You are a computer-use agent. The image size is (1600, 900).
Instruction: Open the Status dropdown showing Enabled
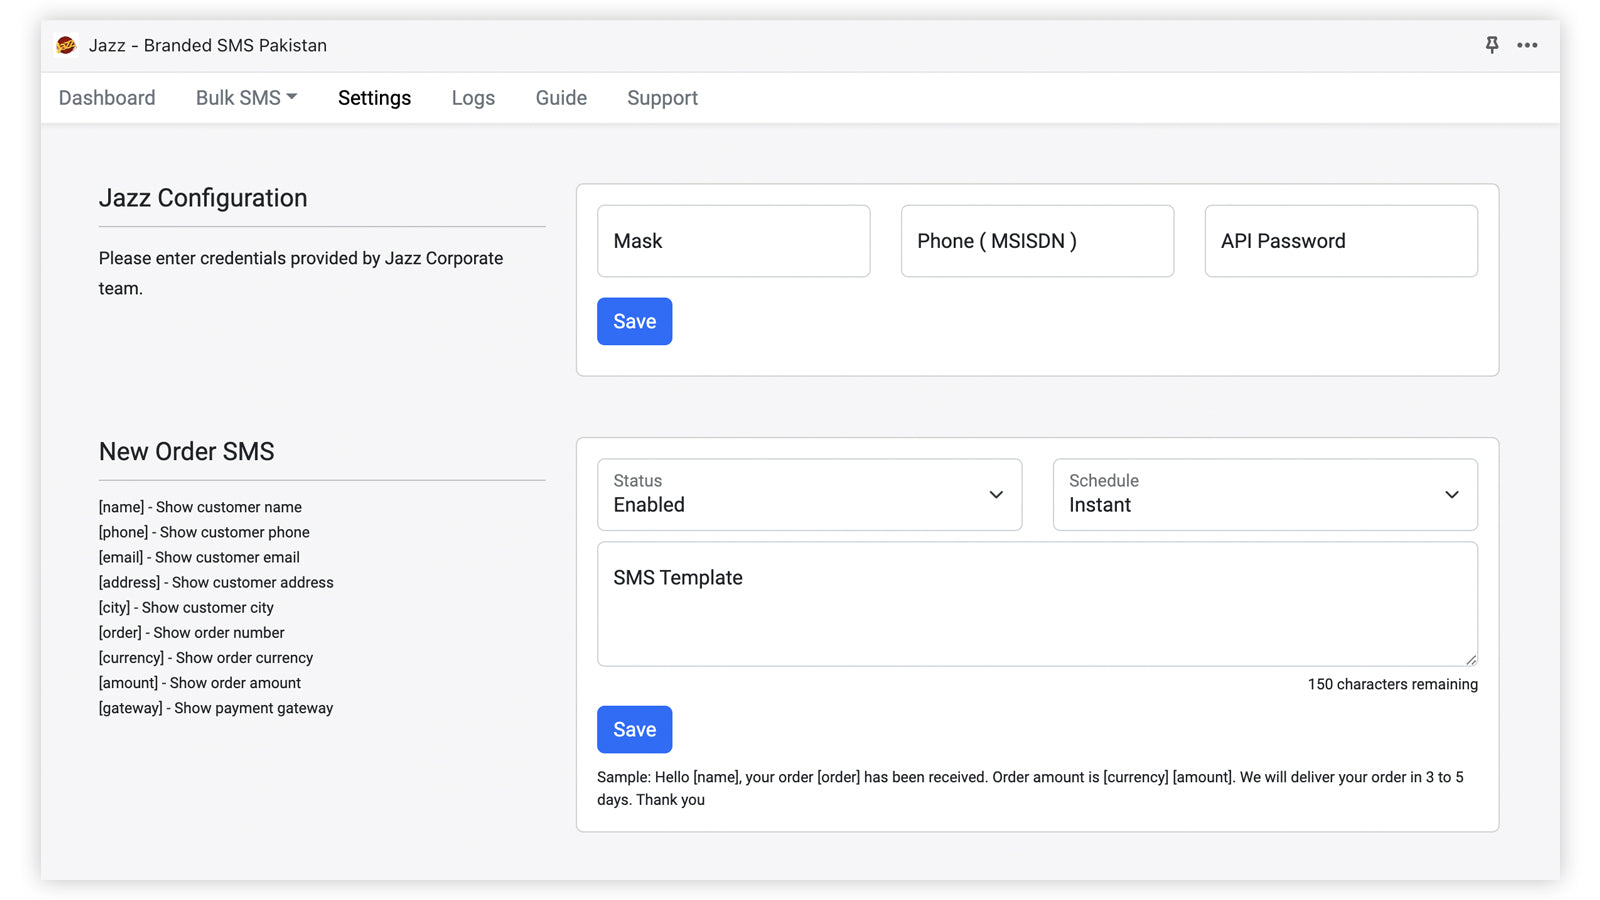pos(808,494)
